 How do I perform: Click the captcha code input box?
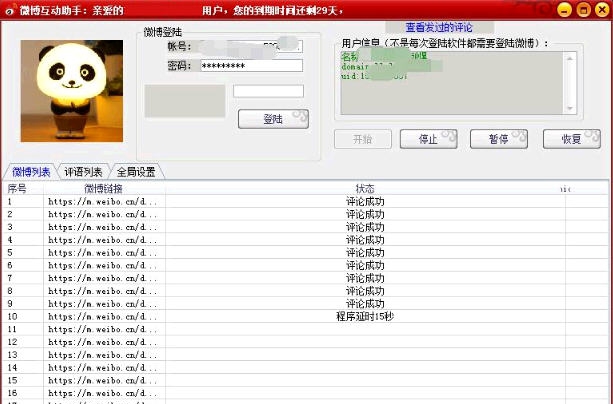[x=268, y=91]
